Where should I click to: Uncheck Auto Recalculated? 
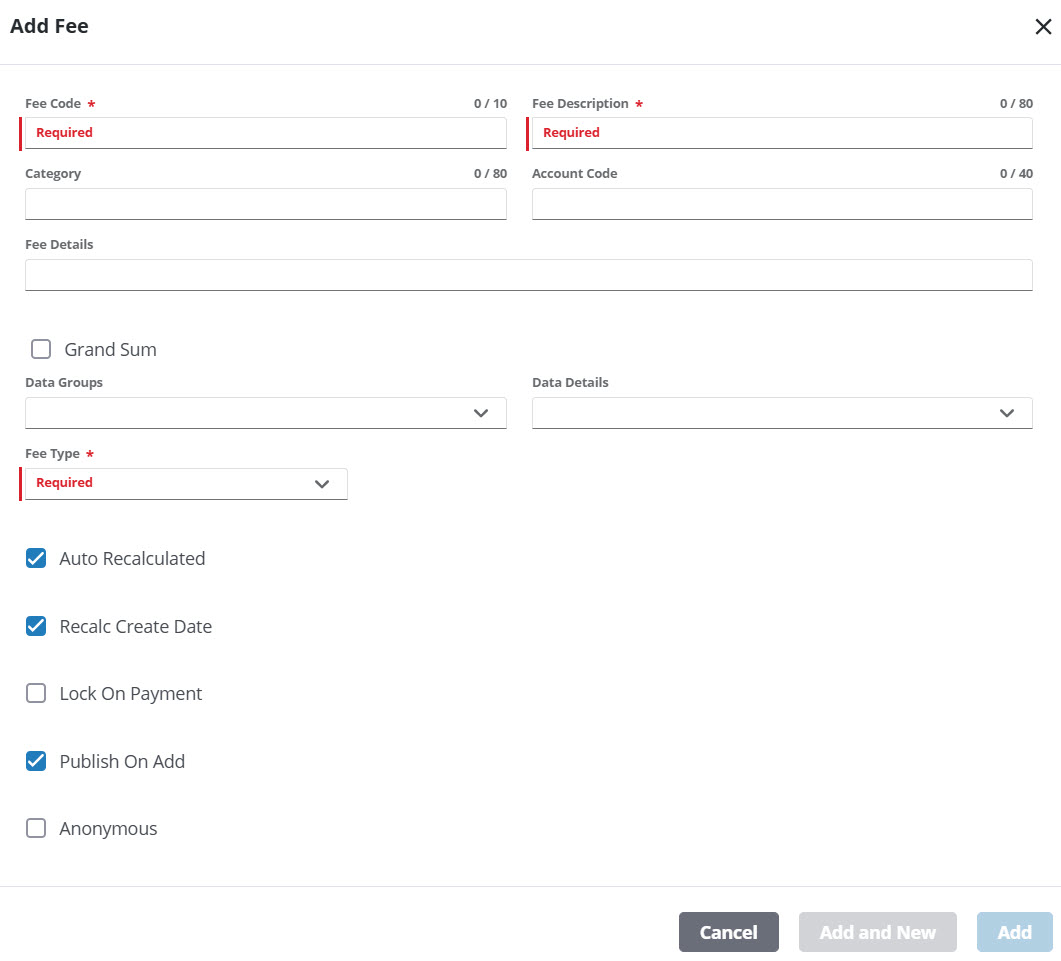click(36, 559)
